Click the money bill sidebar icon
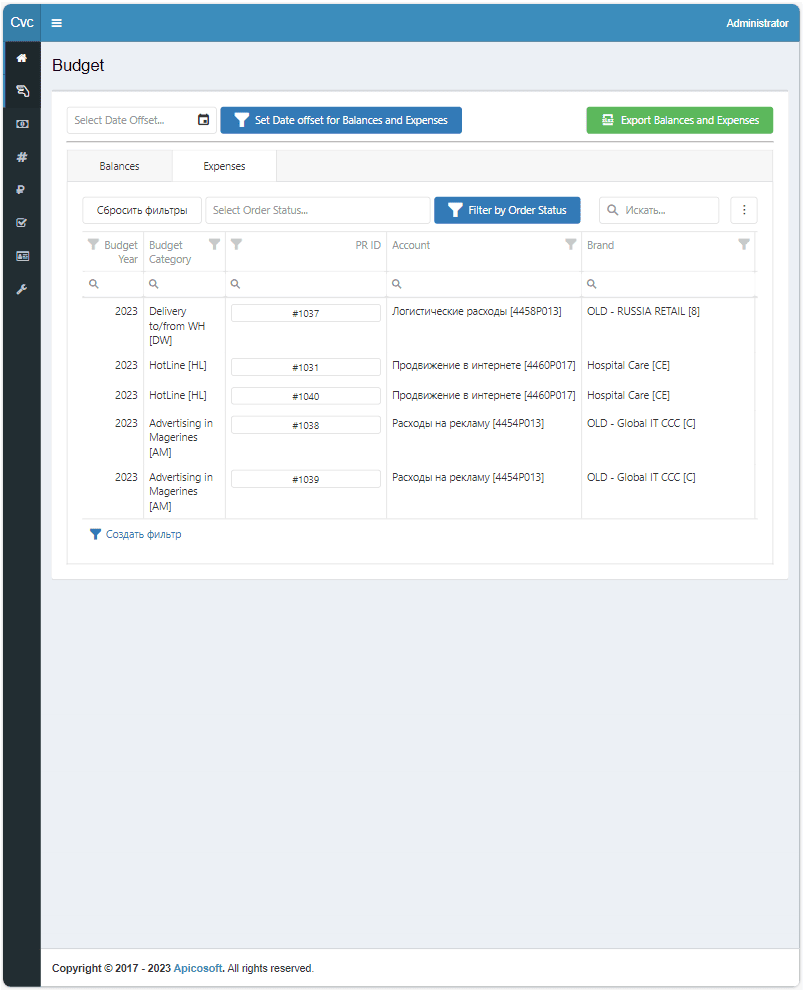 click(22, 124)
